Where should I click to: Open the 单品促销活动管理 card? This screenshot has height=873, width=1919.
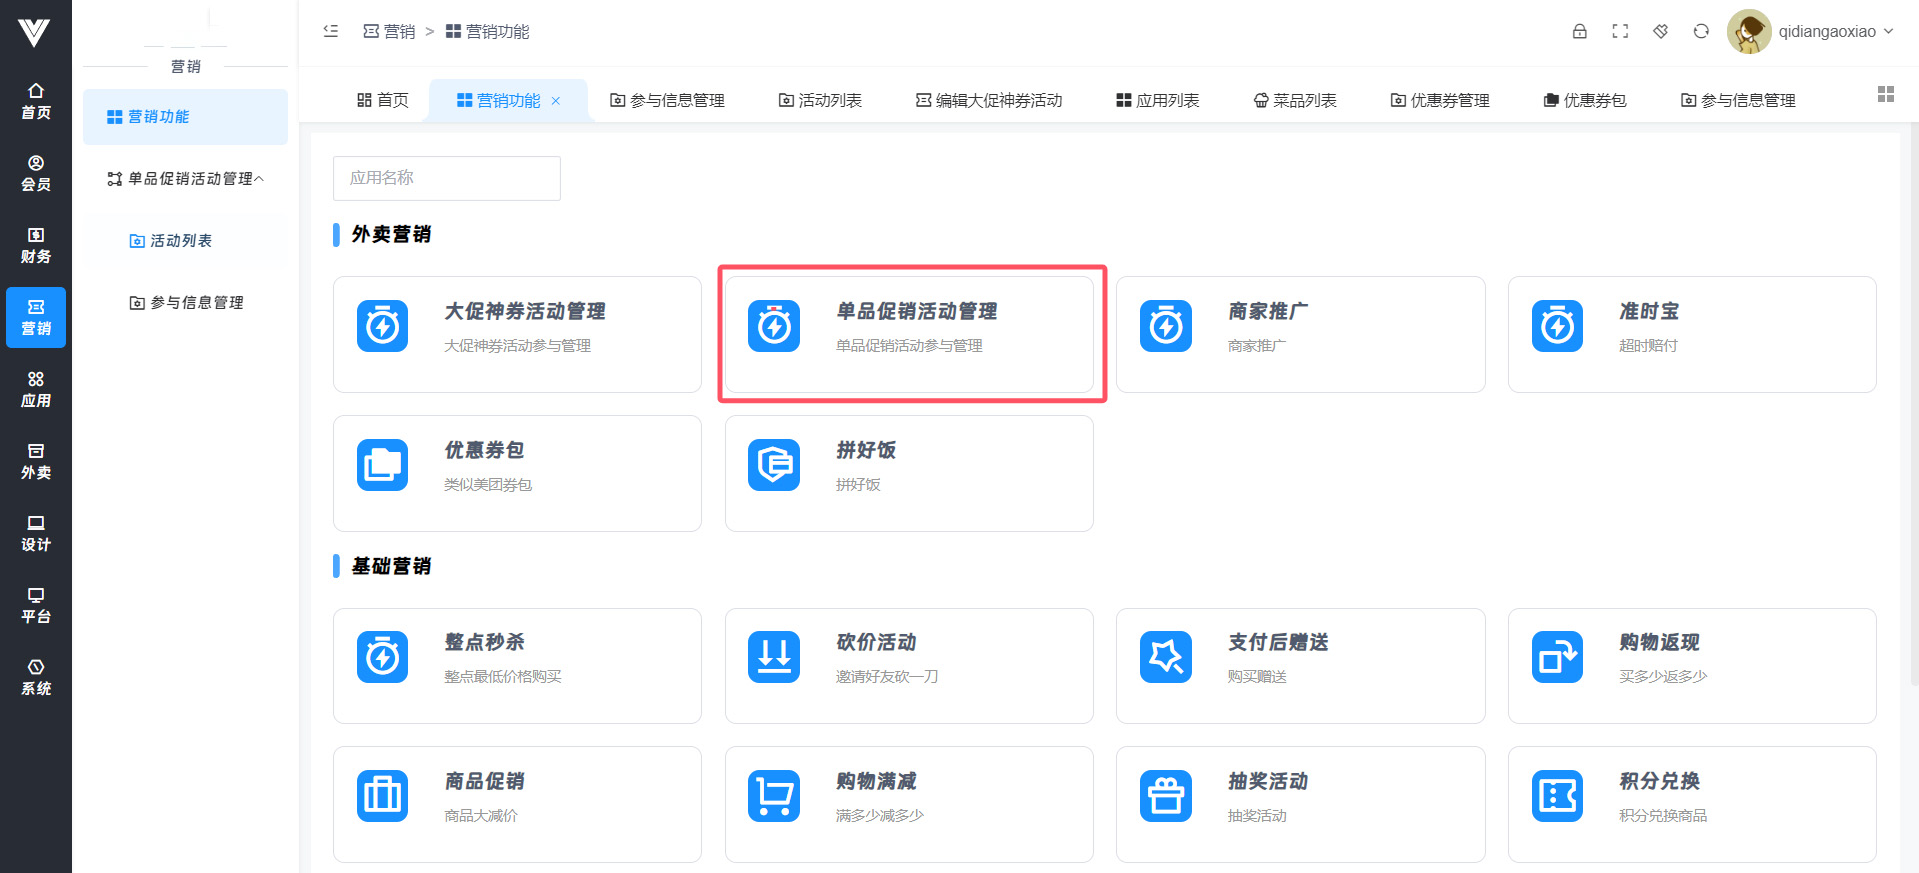[x=909, y=334]
